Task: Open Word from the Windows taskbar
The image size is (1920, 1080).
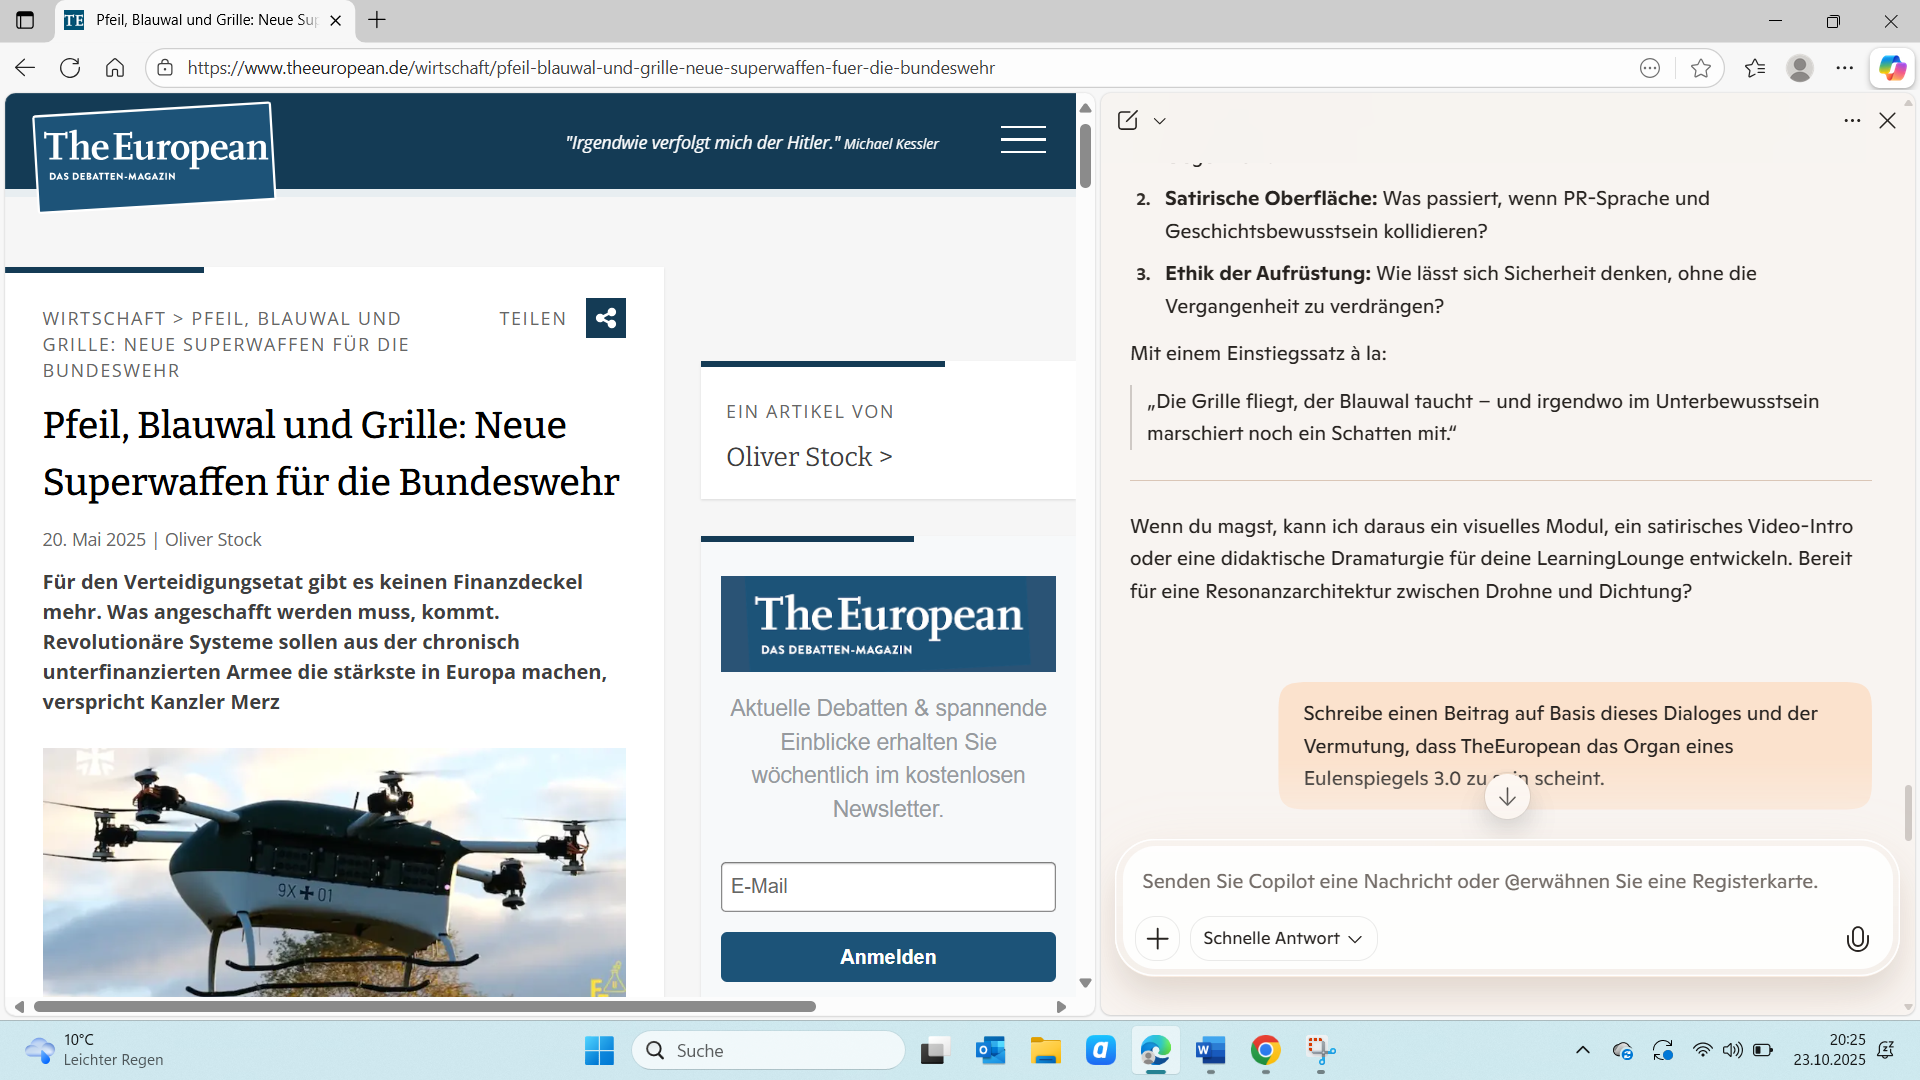Action: click(1210, 1051)
